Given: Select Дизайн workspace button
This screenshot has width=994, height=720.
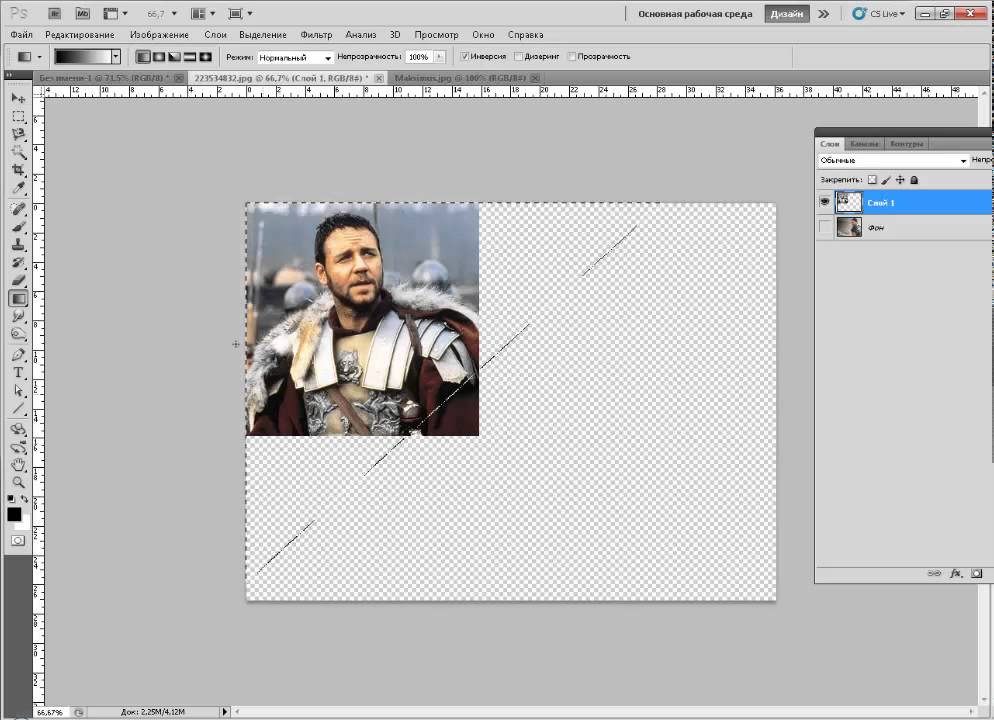Looking at the screenshot, I should click(787, 14).
